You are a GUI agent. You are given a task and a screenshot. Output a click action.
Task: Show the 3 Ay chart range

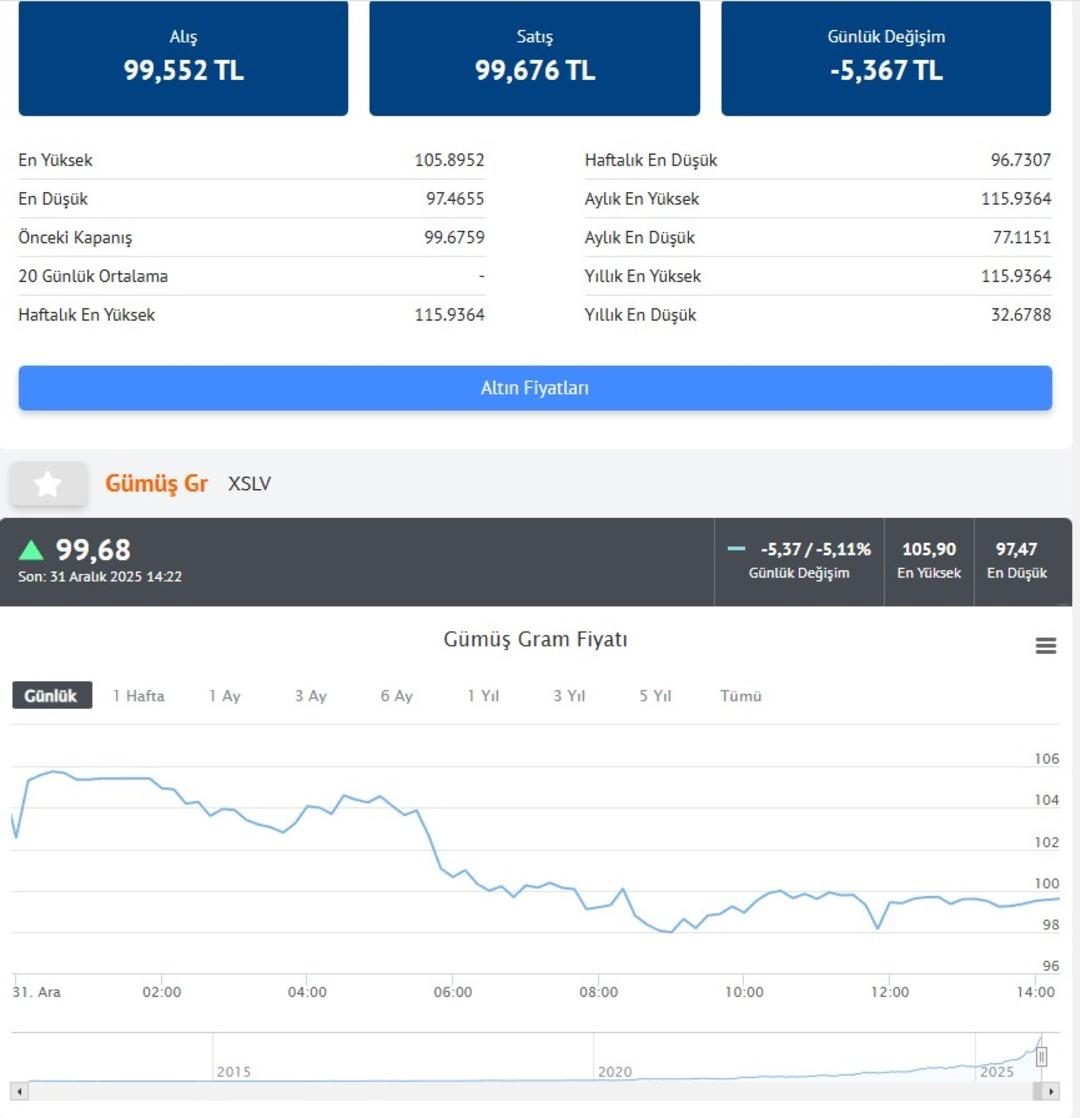310,696
